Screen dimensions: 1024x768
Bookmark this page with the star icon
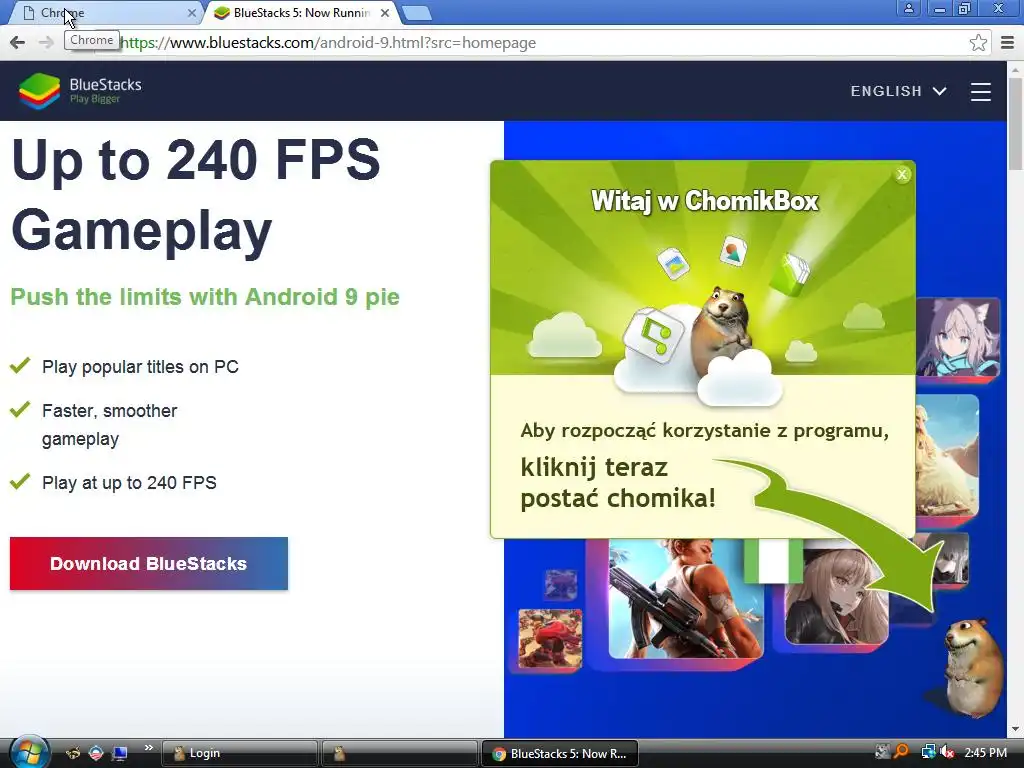[978, 42]
